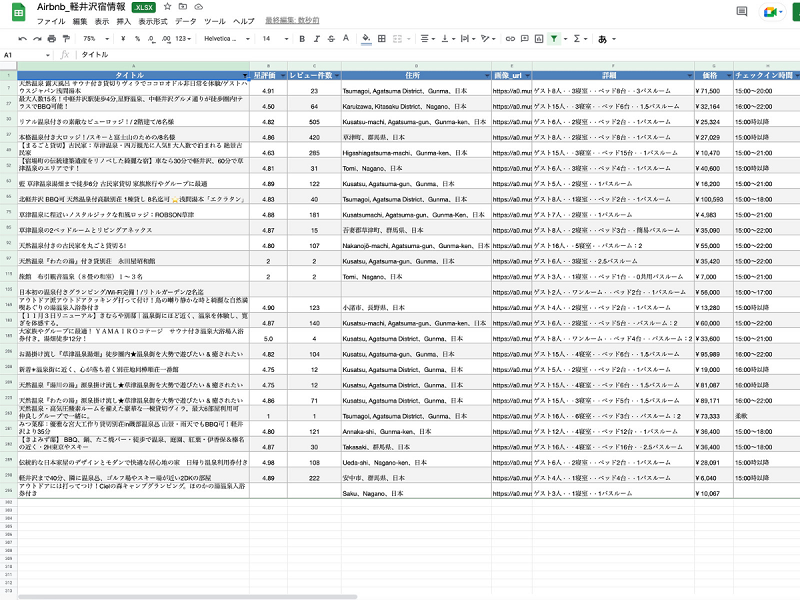Insert a link
Viewport: 800px width, 600px height.
point(510,39)
